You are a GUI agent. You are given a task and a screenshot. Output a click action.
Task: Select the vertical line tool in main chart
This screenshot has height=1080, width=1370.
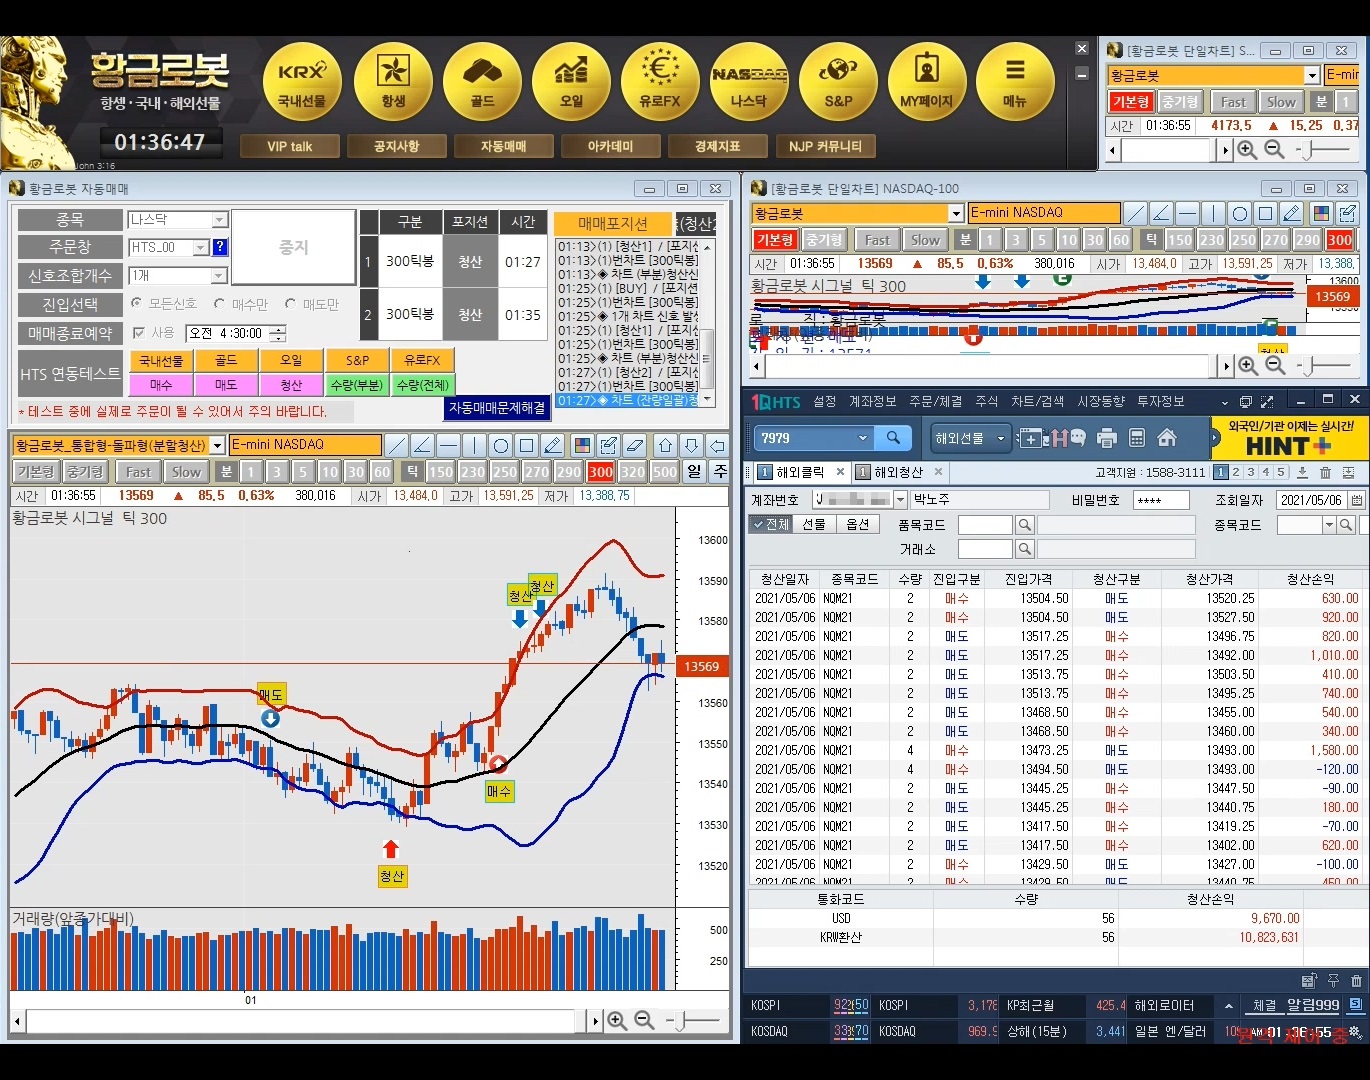pos(475,445)
